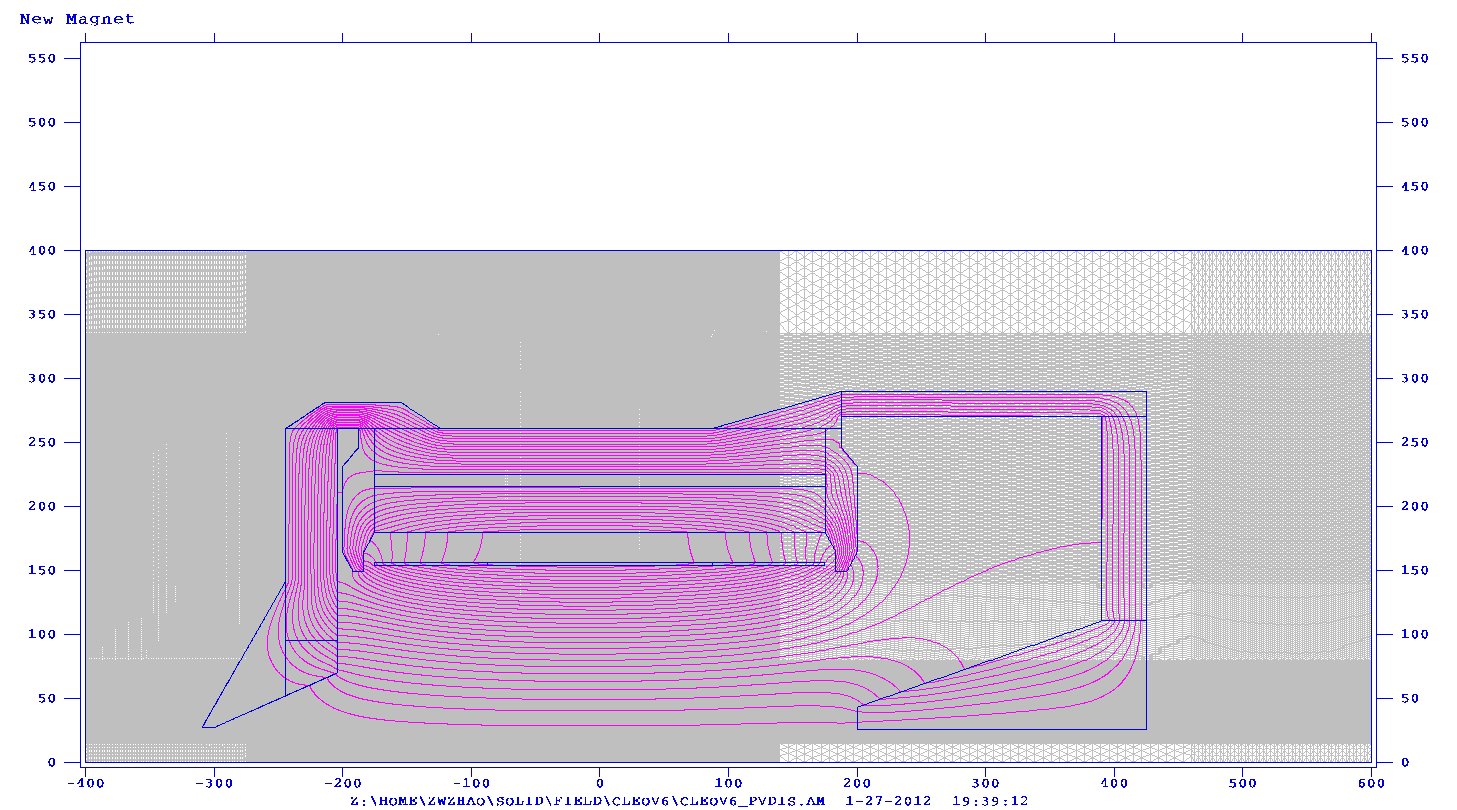Click the left vertical axis label 550
Image resolution: width=1457 pixels, height=810 pixels.
tap(43, 58)
